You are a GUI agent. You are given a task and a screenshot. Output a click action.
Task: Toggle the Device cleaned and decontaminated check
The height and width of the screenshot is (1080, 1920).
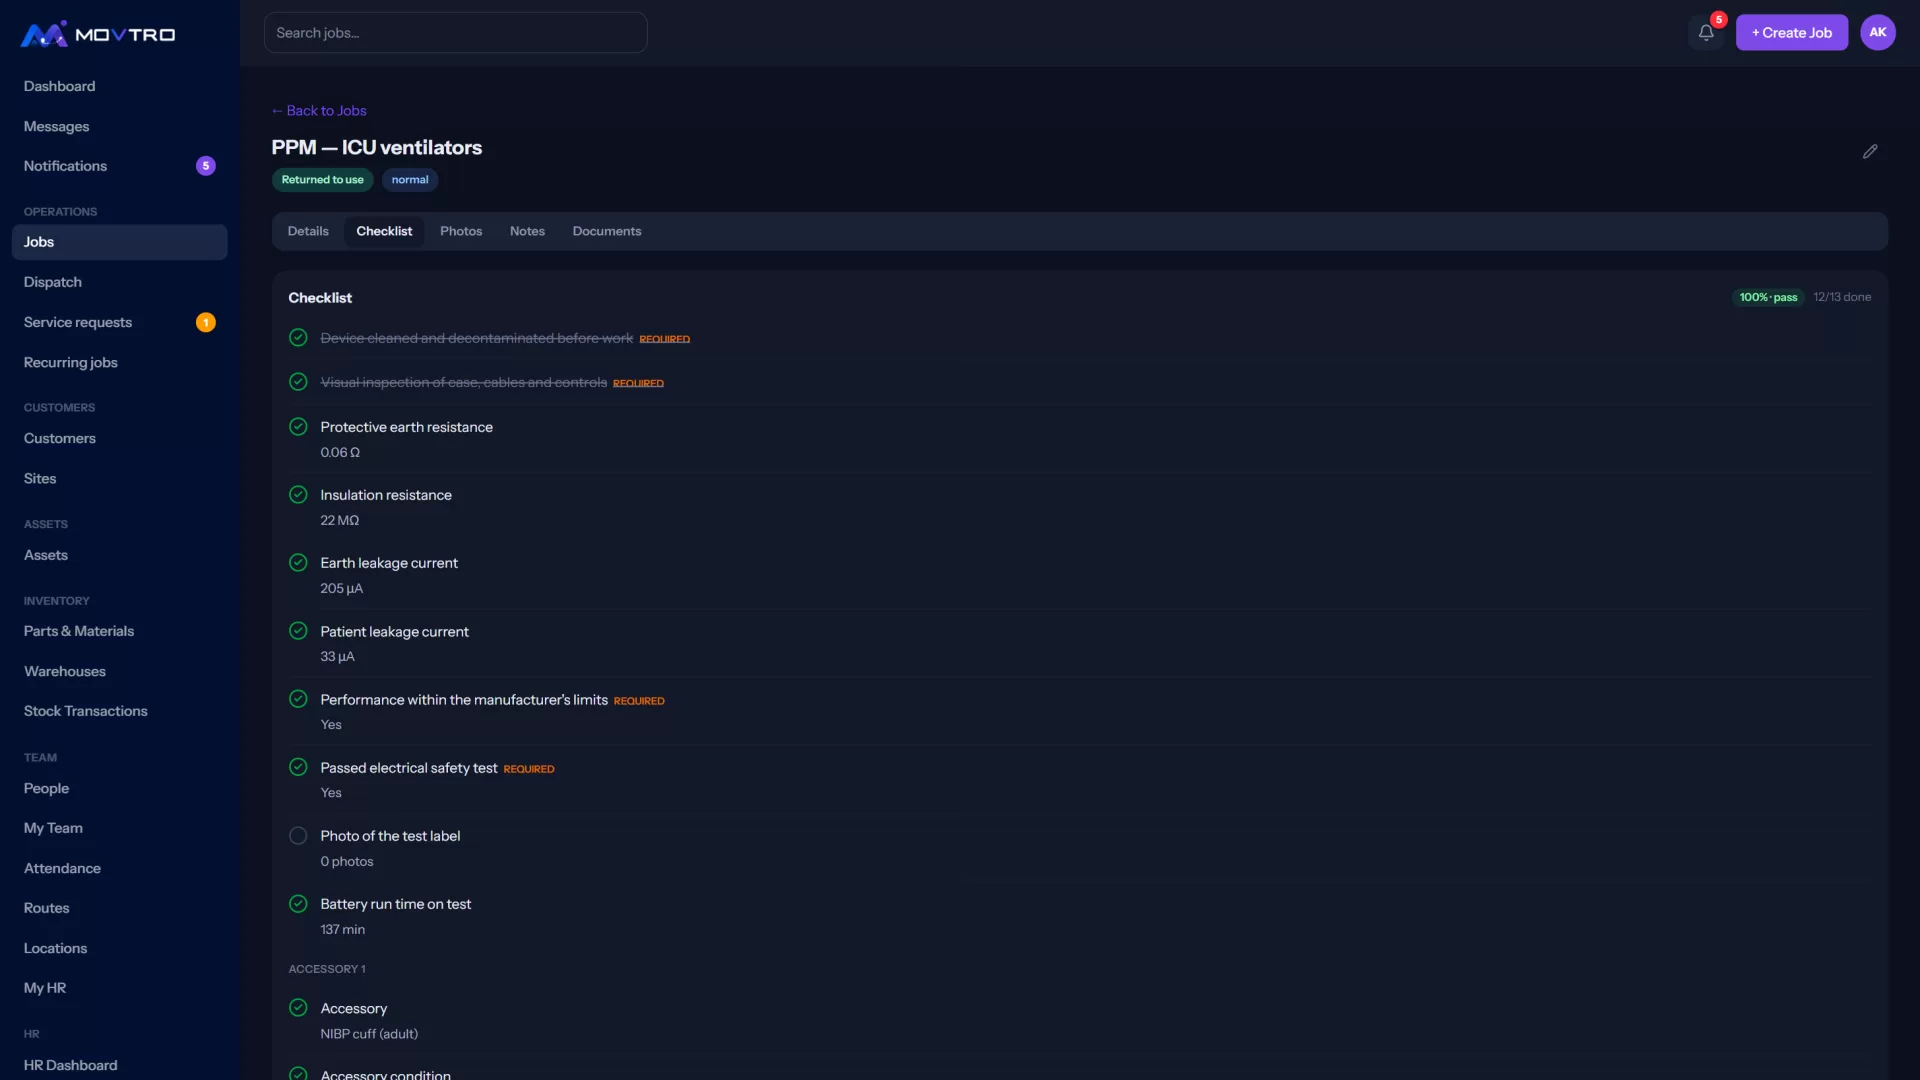coord(298,338)
